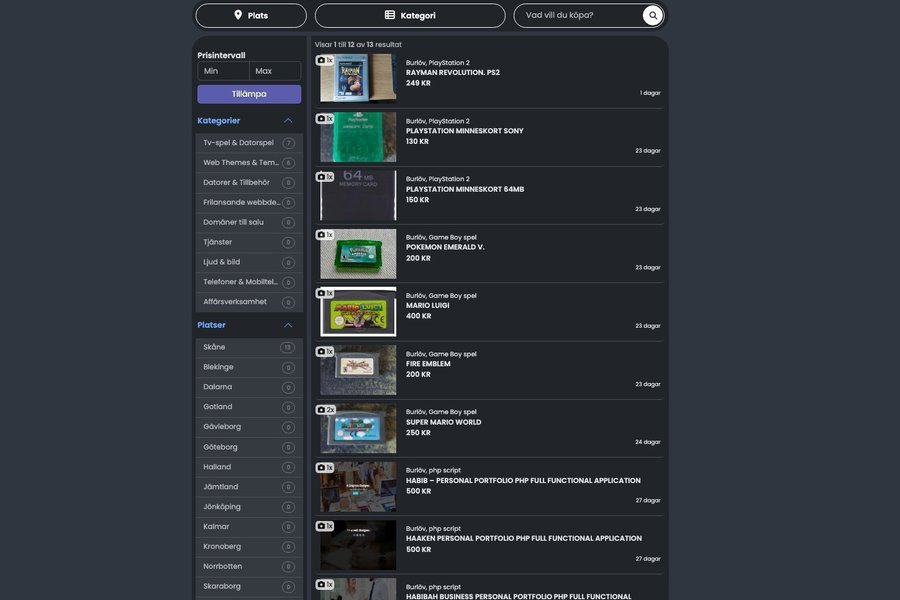Screen dimensions: 900x600
Task: Open the PlayStation Minneskort Sony thumbnail
Action: tap(358, 137)
